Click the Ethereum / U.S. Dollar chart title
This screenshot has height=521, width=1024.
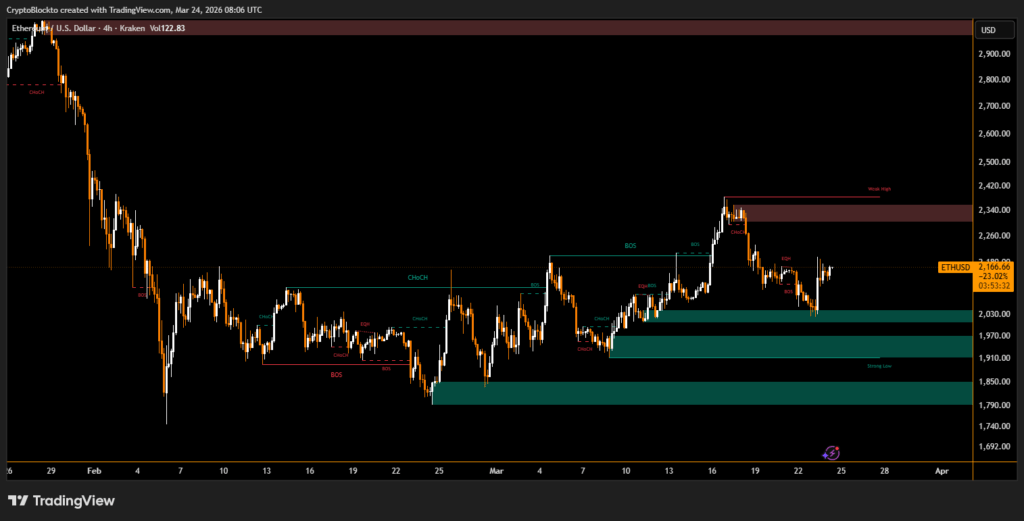click(x=62, y=28)
